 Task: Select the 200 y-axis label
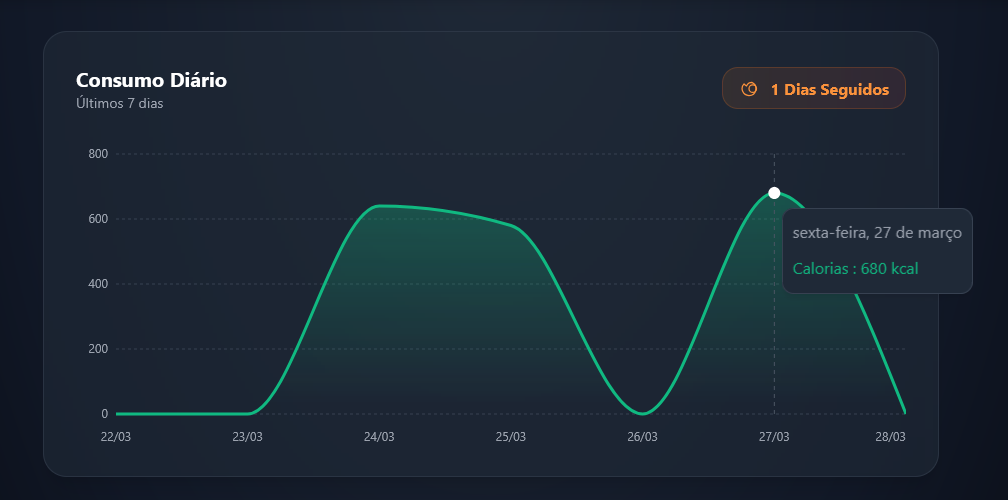point(97,349)
